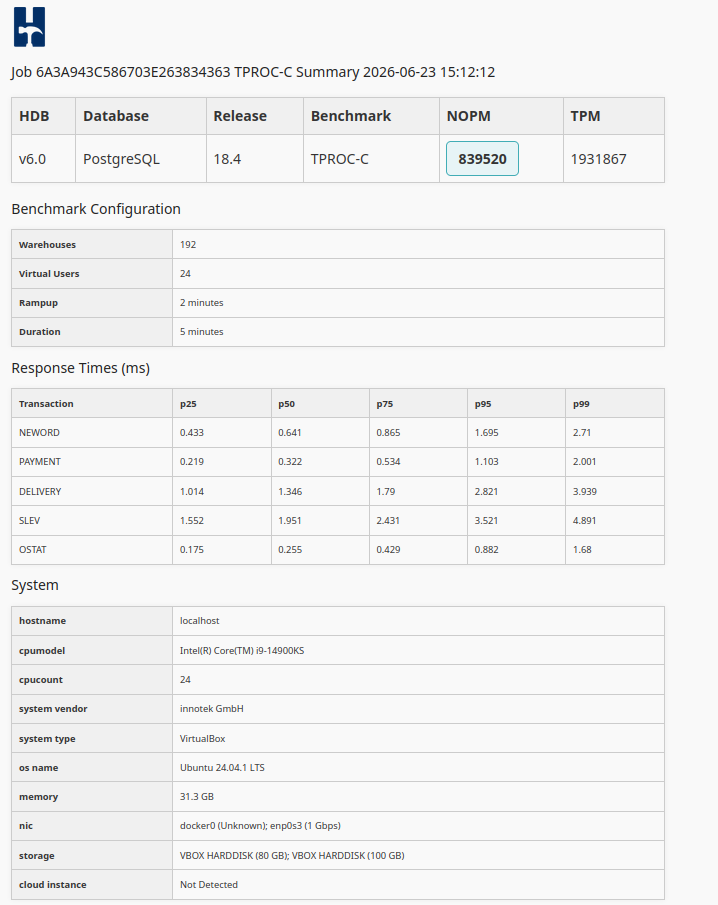Click the PAYMENT transaction row label
718x905 pixels.
40,462
